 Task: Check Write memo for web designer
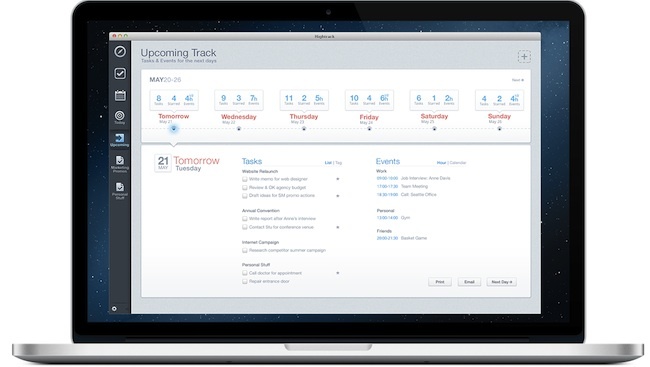click(x=245, y=179)
